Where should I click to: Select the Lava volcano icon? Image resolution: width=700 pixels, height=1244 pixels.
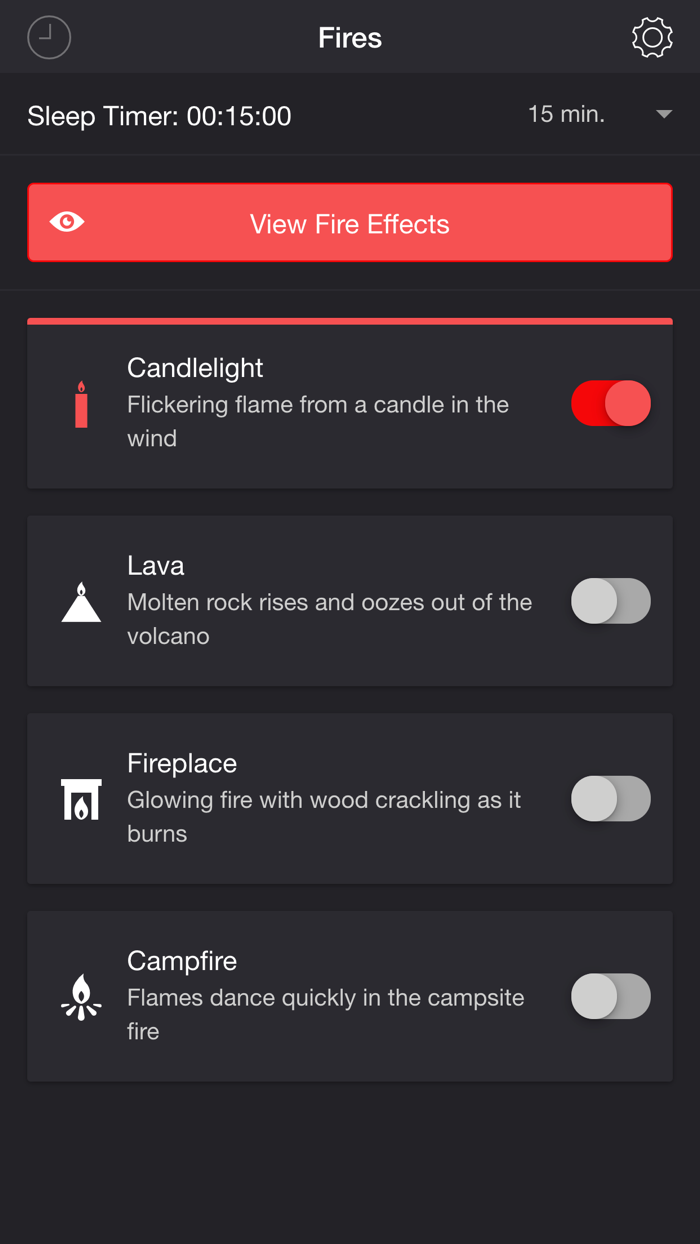(x=80, y=600)
